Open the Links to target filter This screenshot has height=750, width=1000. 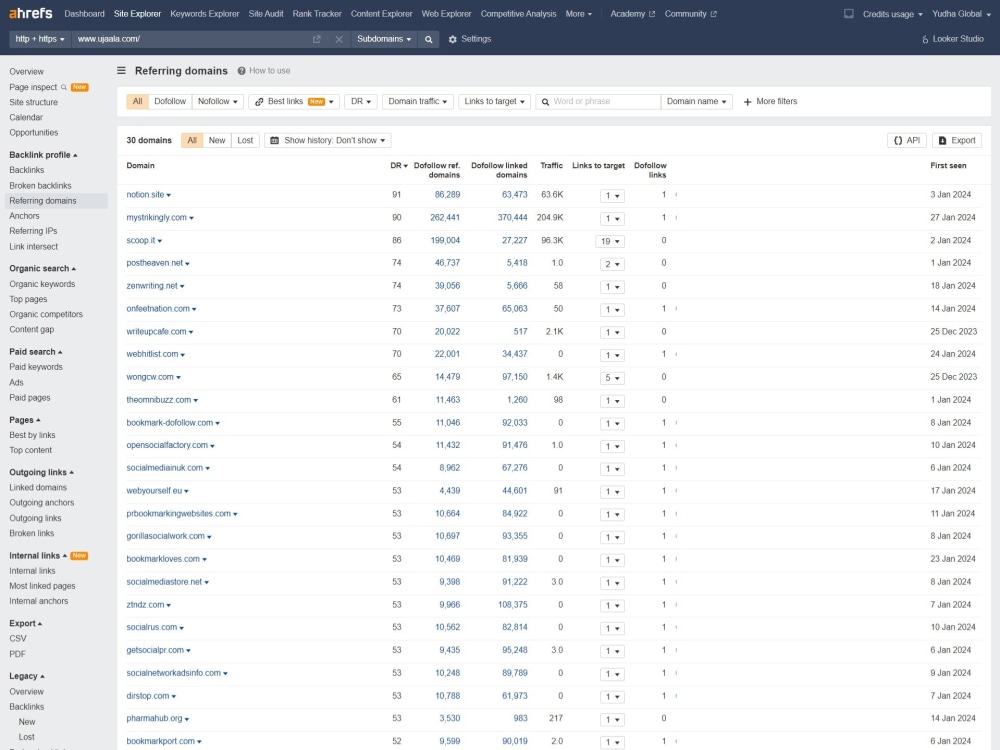[x=494, y=101]
